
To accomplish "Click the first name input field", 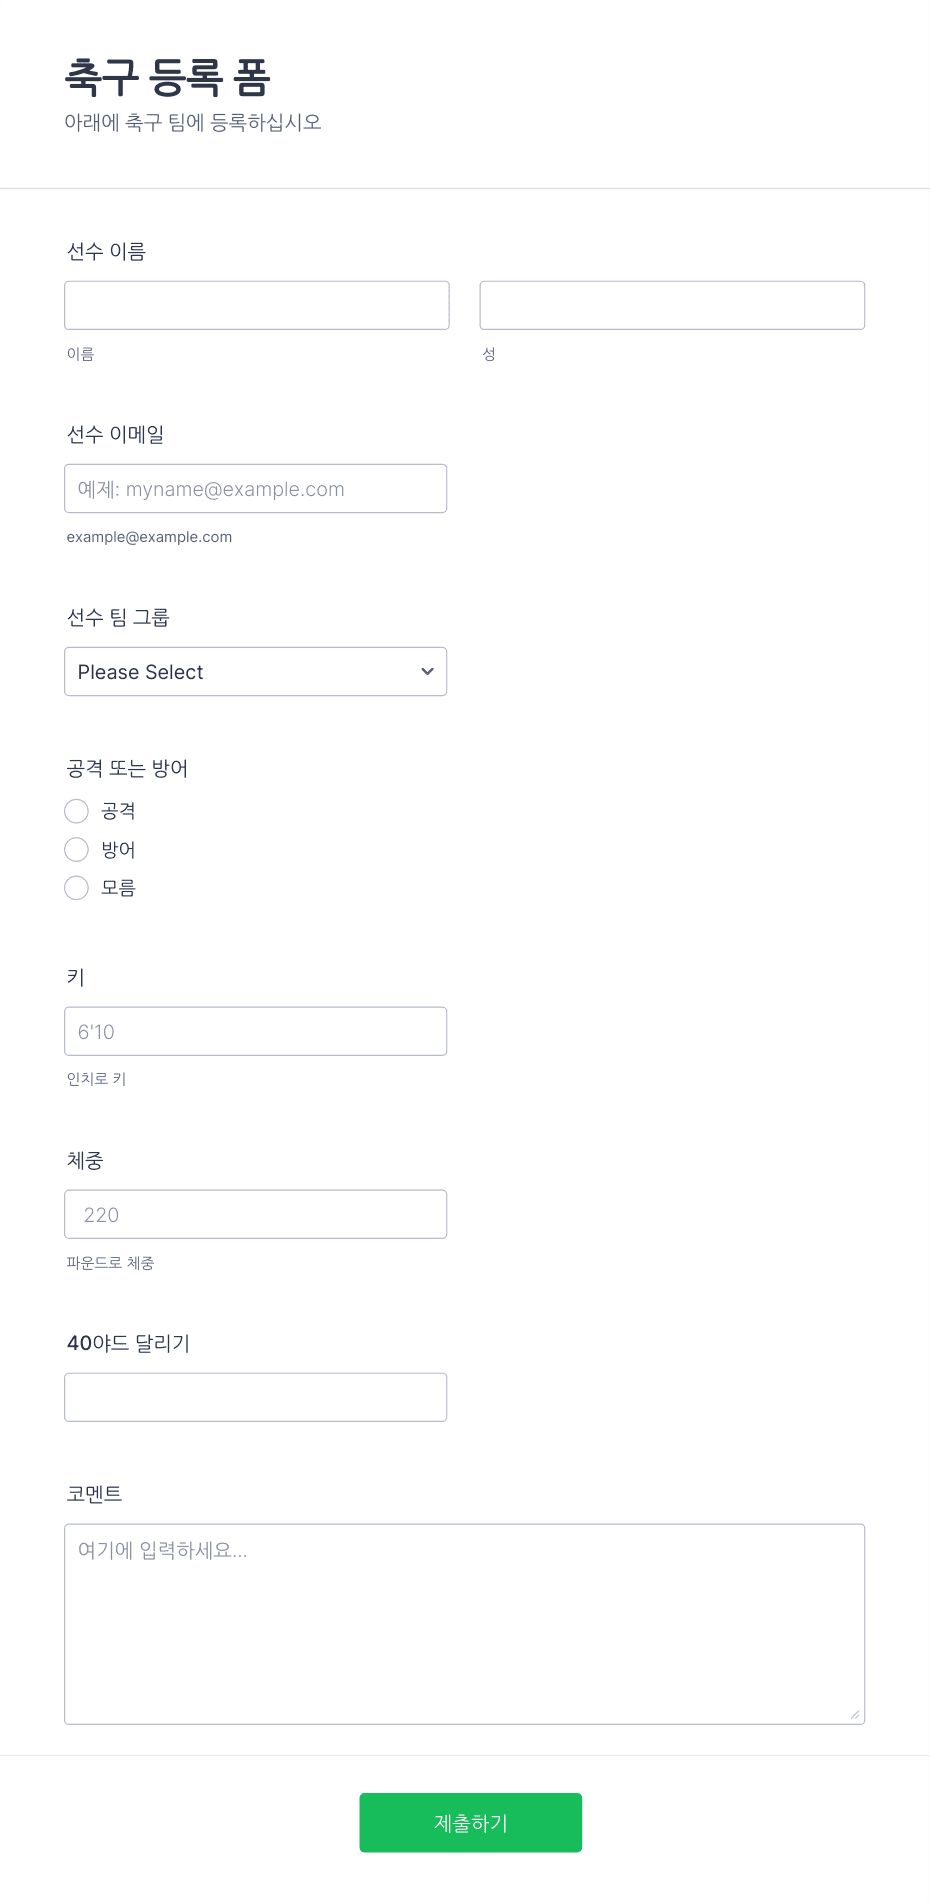I will 257,305.
